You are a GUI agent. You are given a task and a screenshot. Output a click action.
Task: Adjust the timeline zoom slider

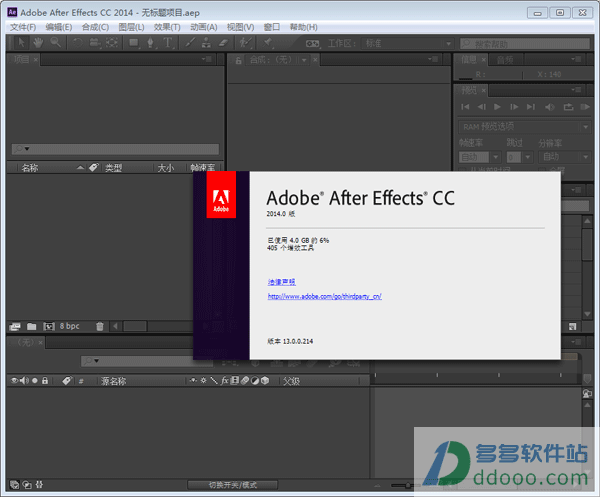pos(407,485)
